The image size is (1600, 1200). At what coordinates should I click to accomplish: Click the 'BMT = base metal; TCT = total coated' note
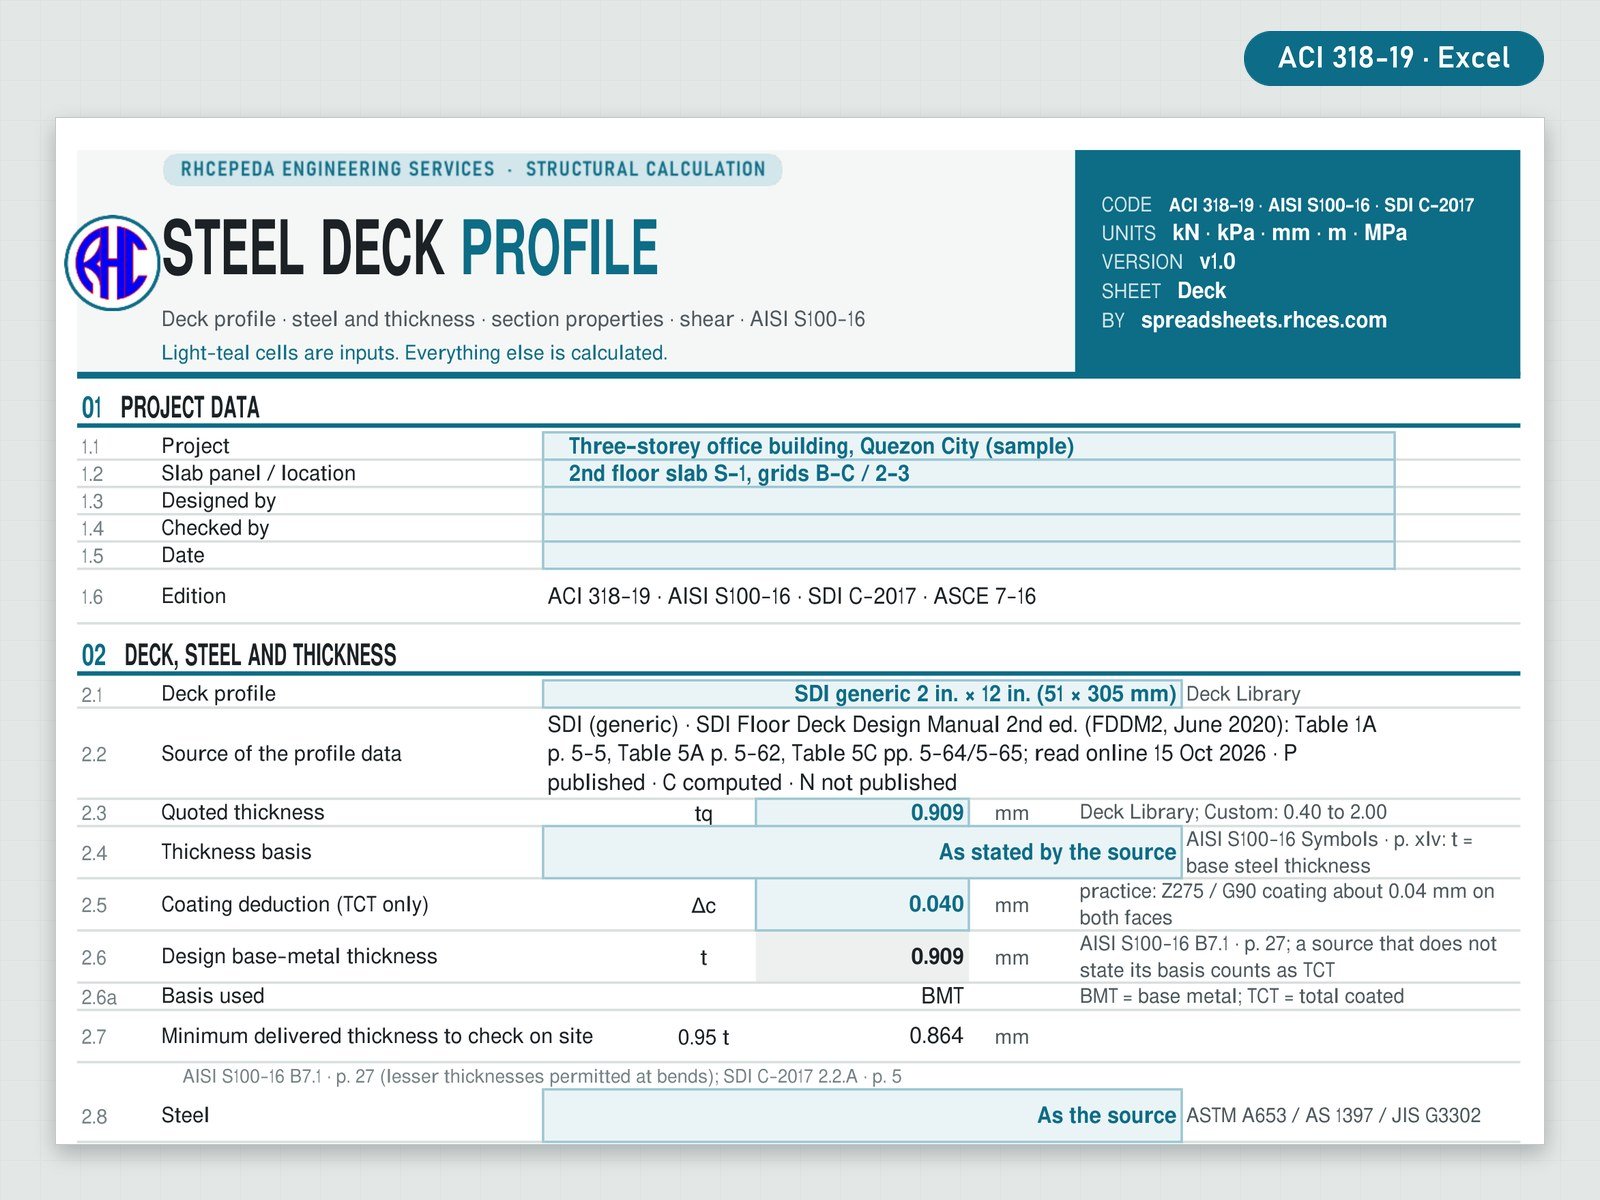point(1241,996)
